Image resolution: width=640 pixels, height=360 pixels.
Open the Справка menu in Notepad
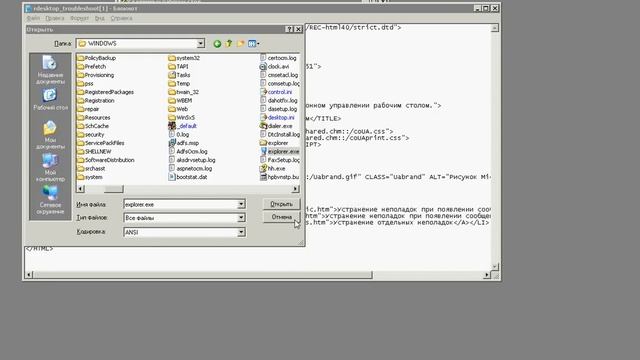coord(121,18)
